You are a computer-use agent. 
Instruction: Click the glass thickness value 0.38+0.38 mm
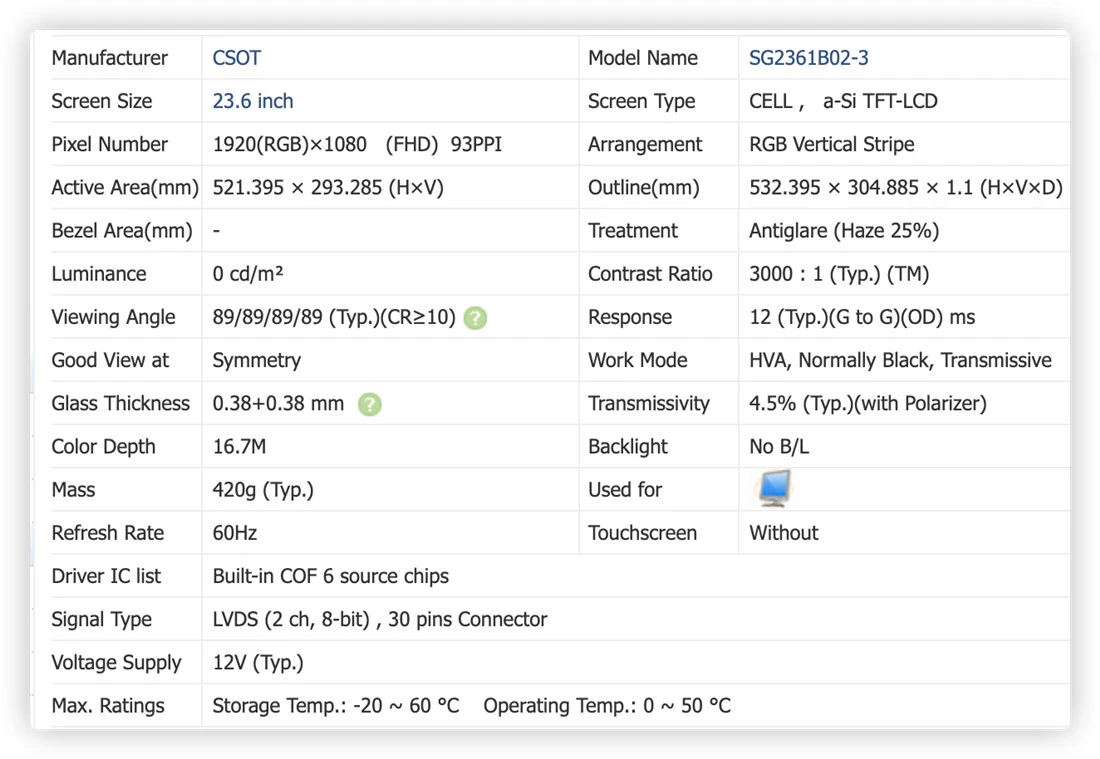pos(278,403)
